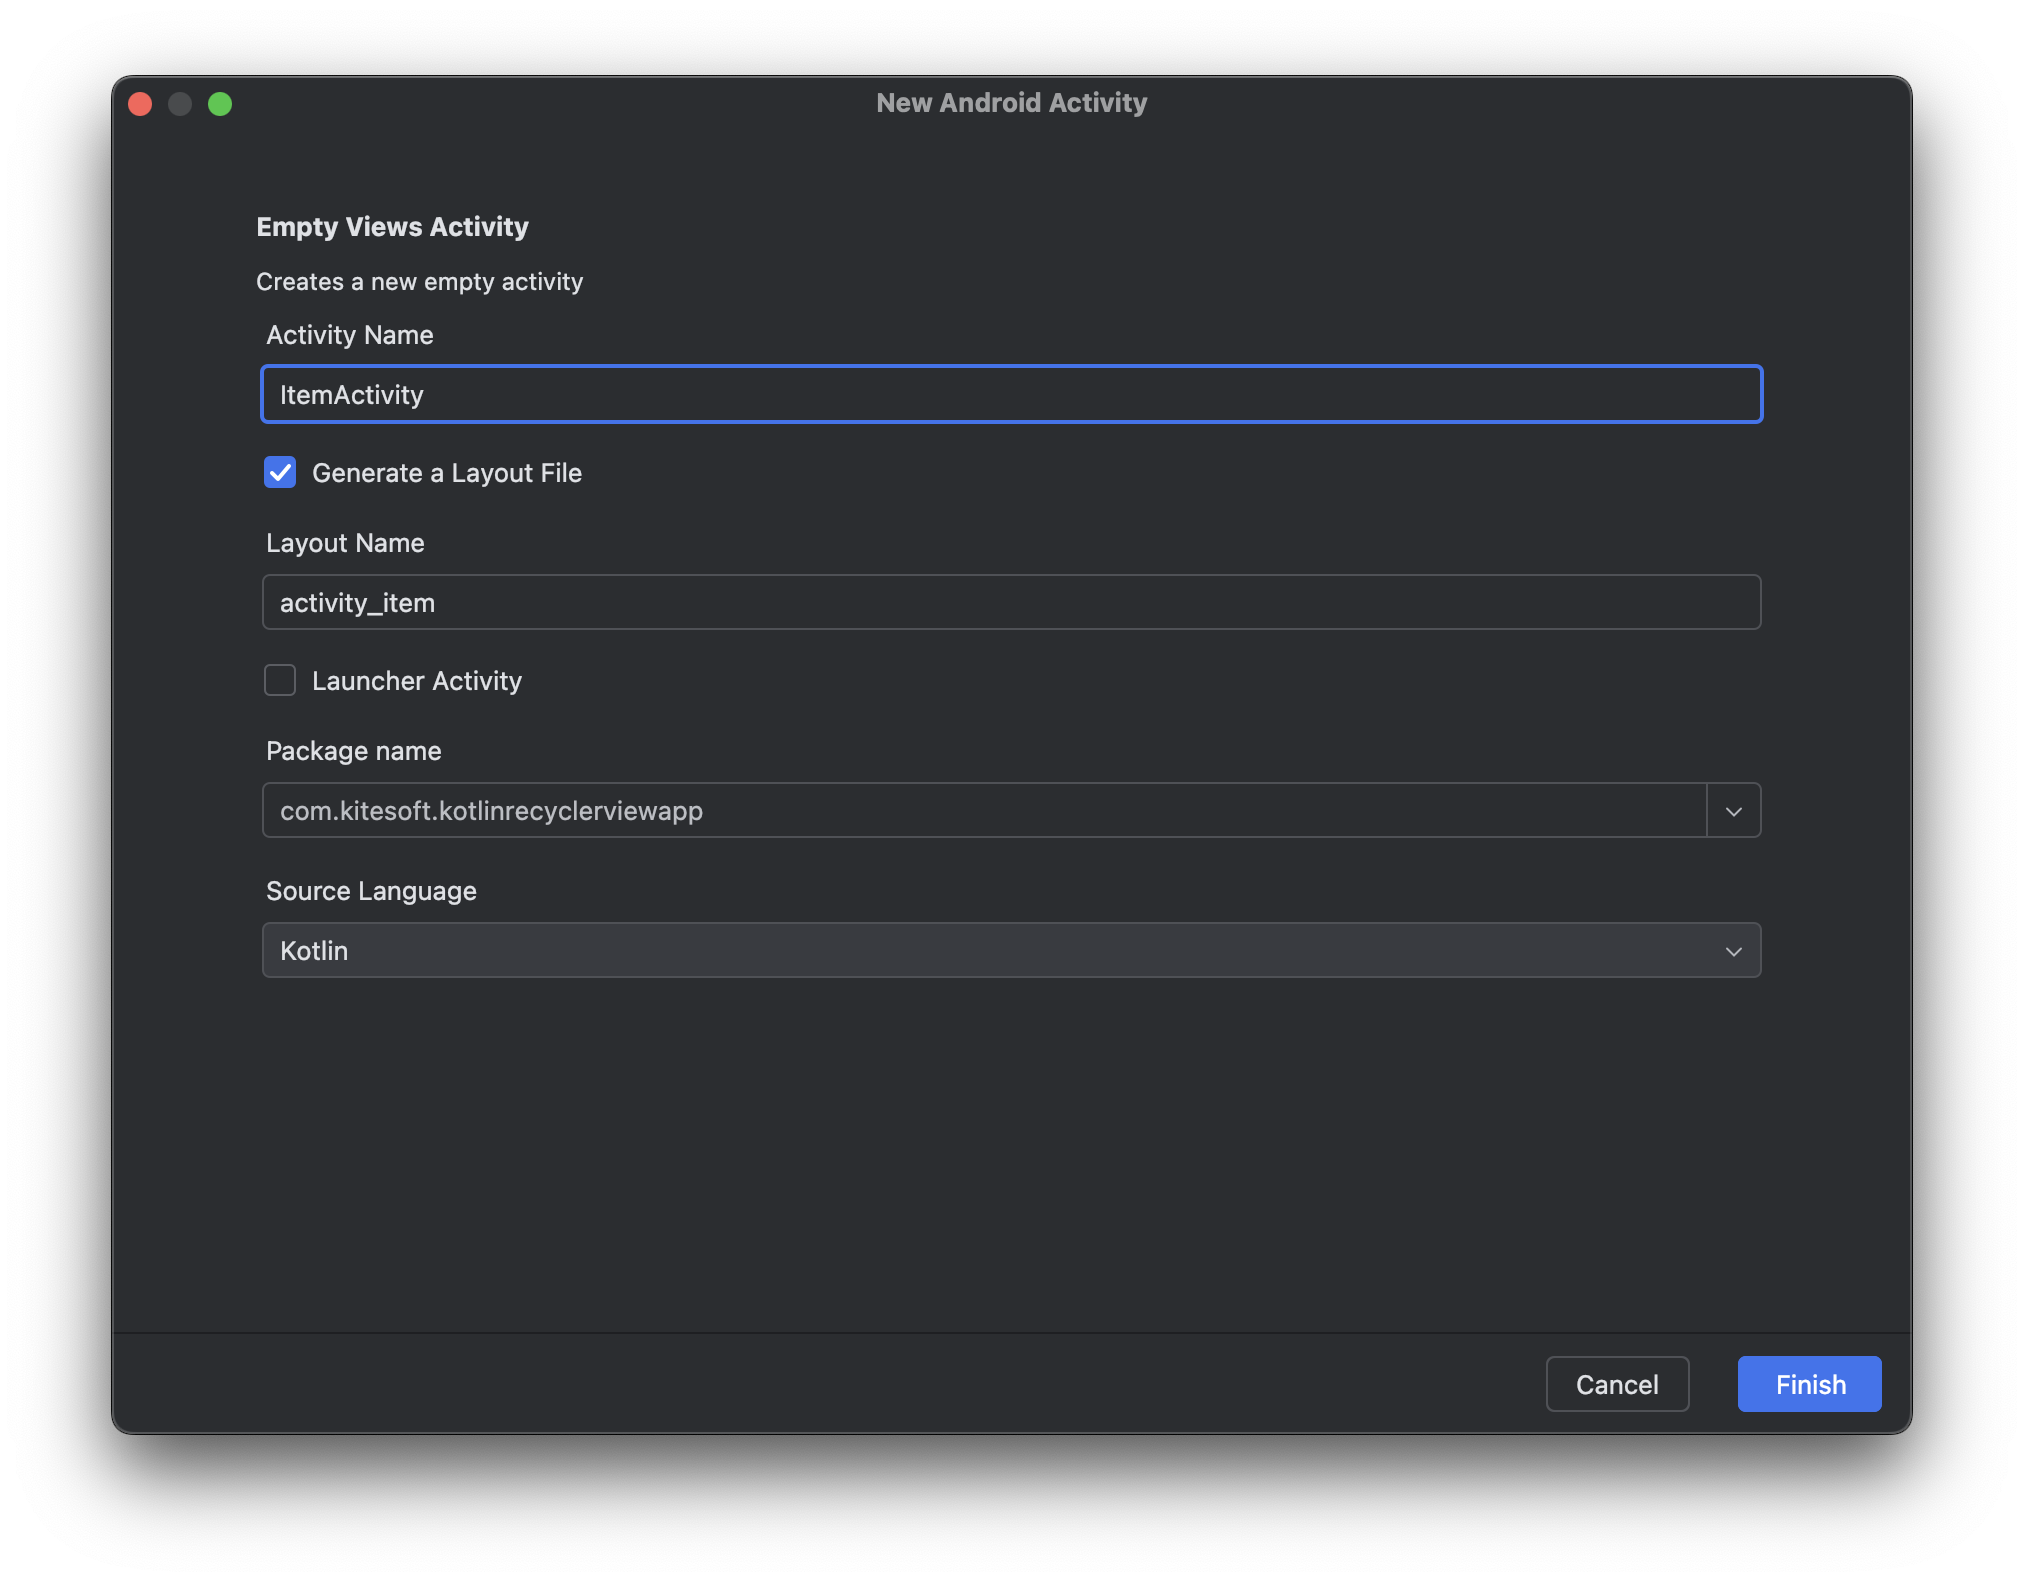Expand the Package name dropdown arrow
The height and width of the screenshot is (1582, 2024).
pyautogui.click(x=1733, y=811)
